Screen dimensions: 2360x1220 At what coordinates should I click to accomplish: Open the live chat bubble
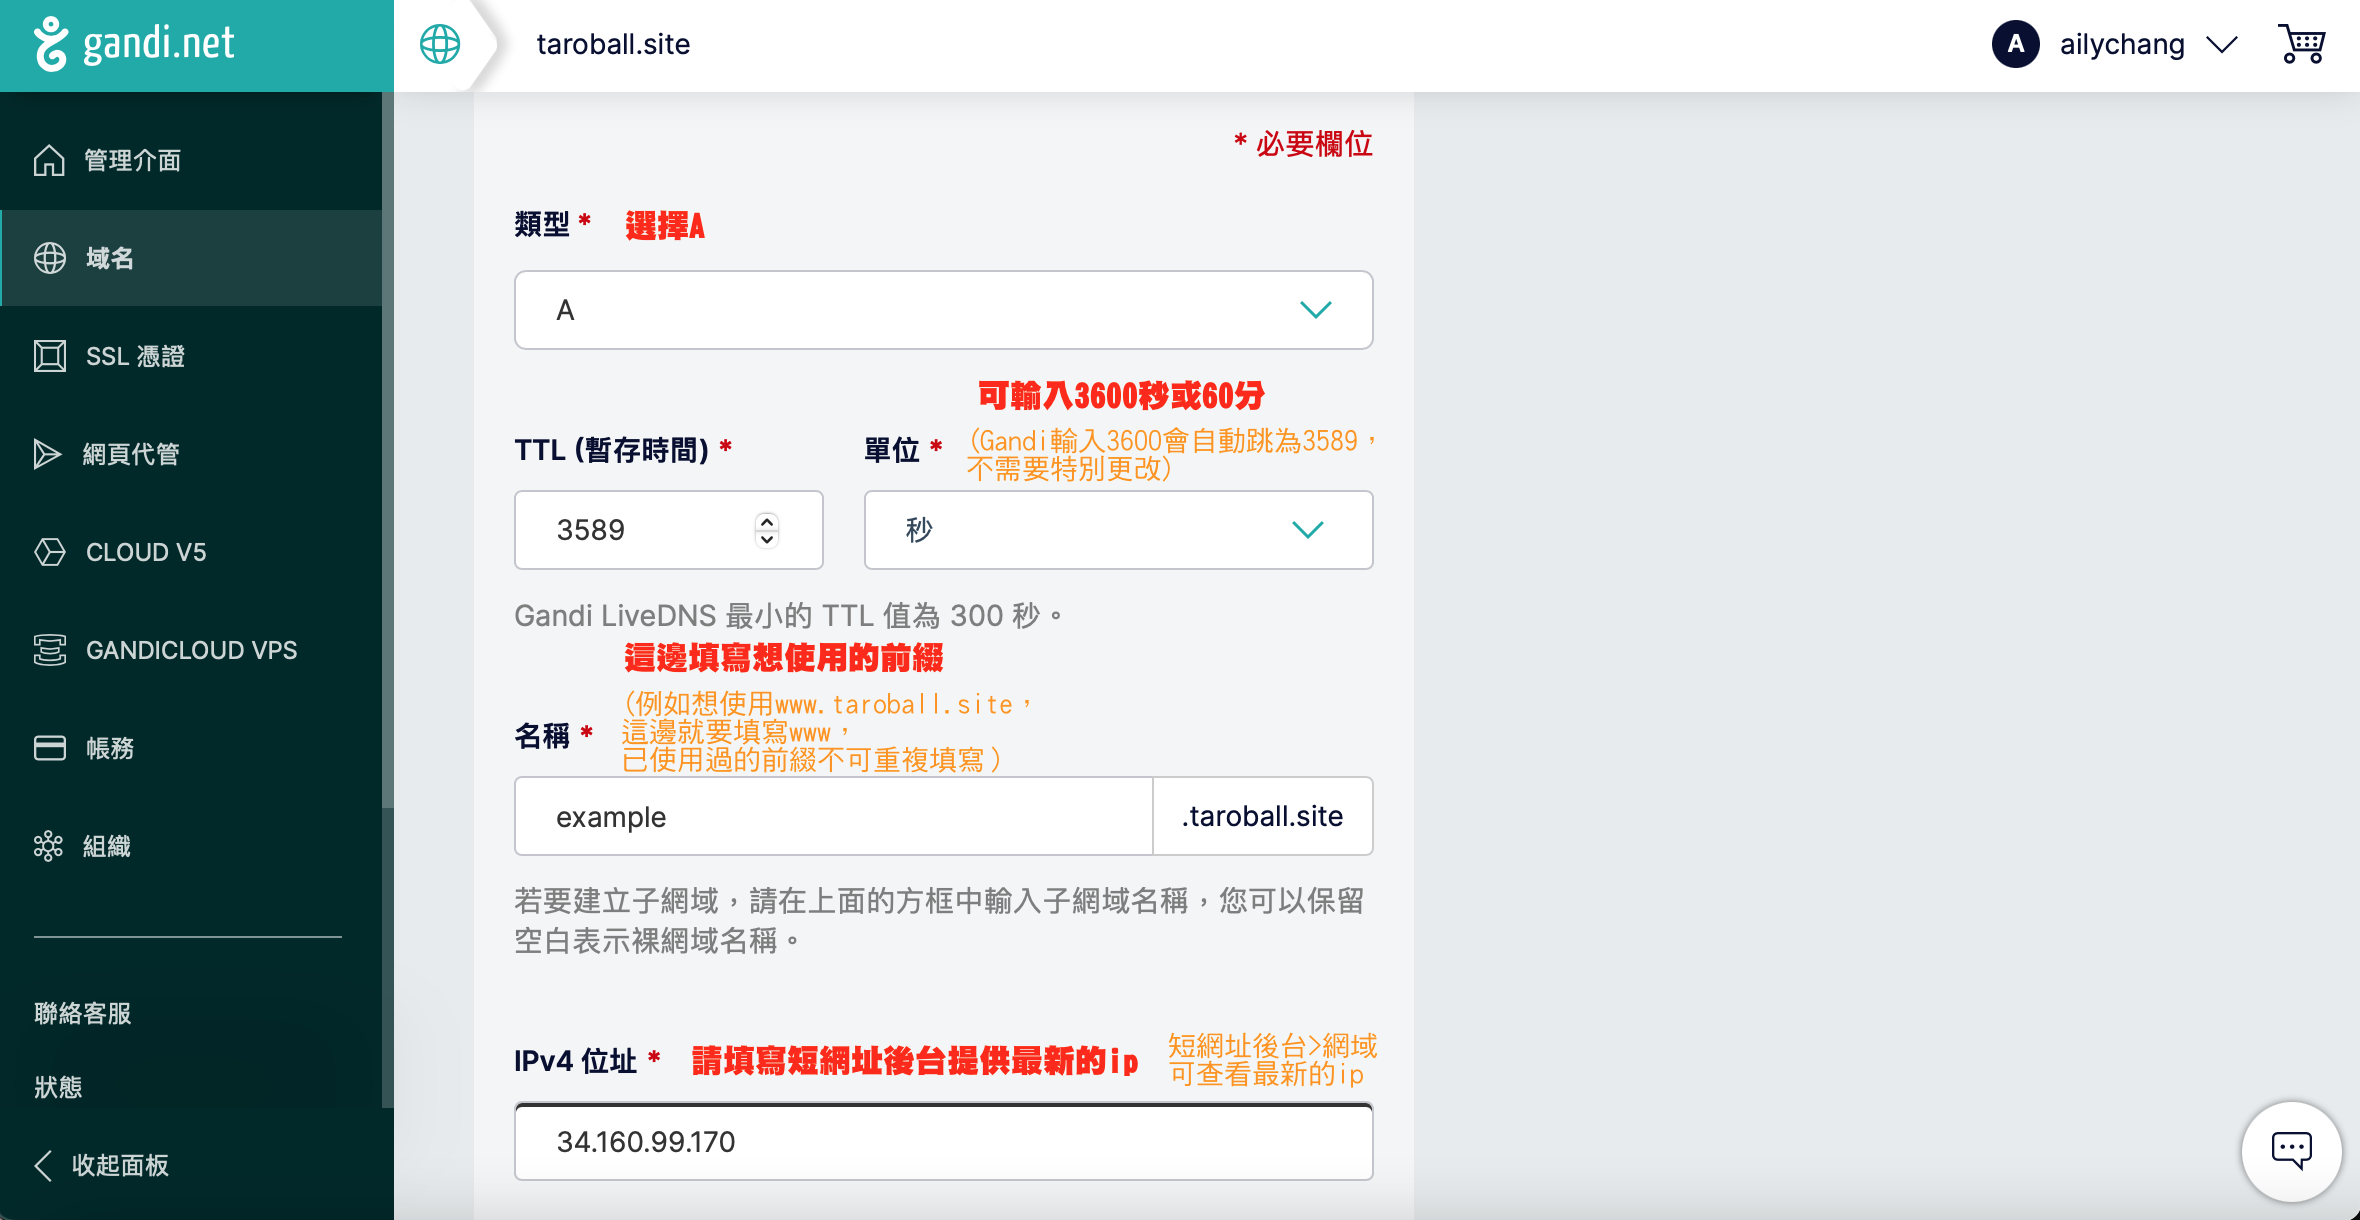click(x=2291, y=1151)
